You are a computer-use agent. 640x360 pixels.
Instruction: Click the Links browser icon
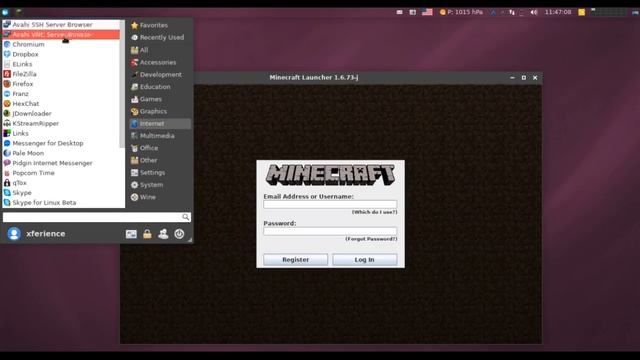coord(7,133)
